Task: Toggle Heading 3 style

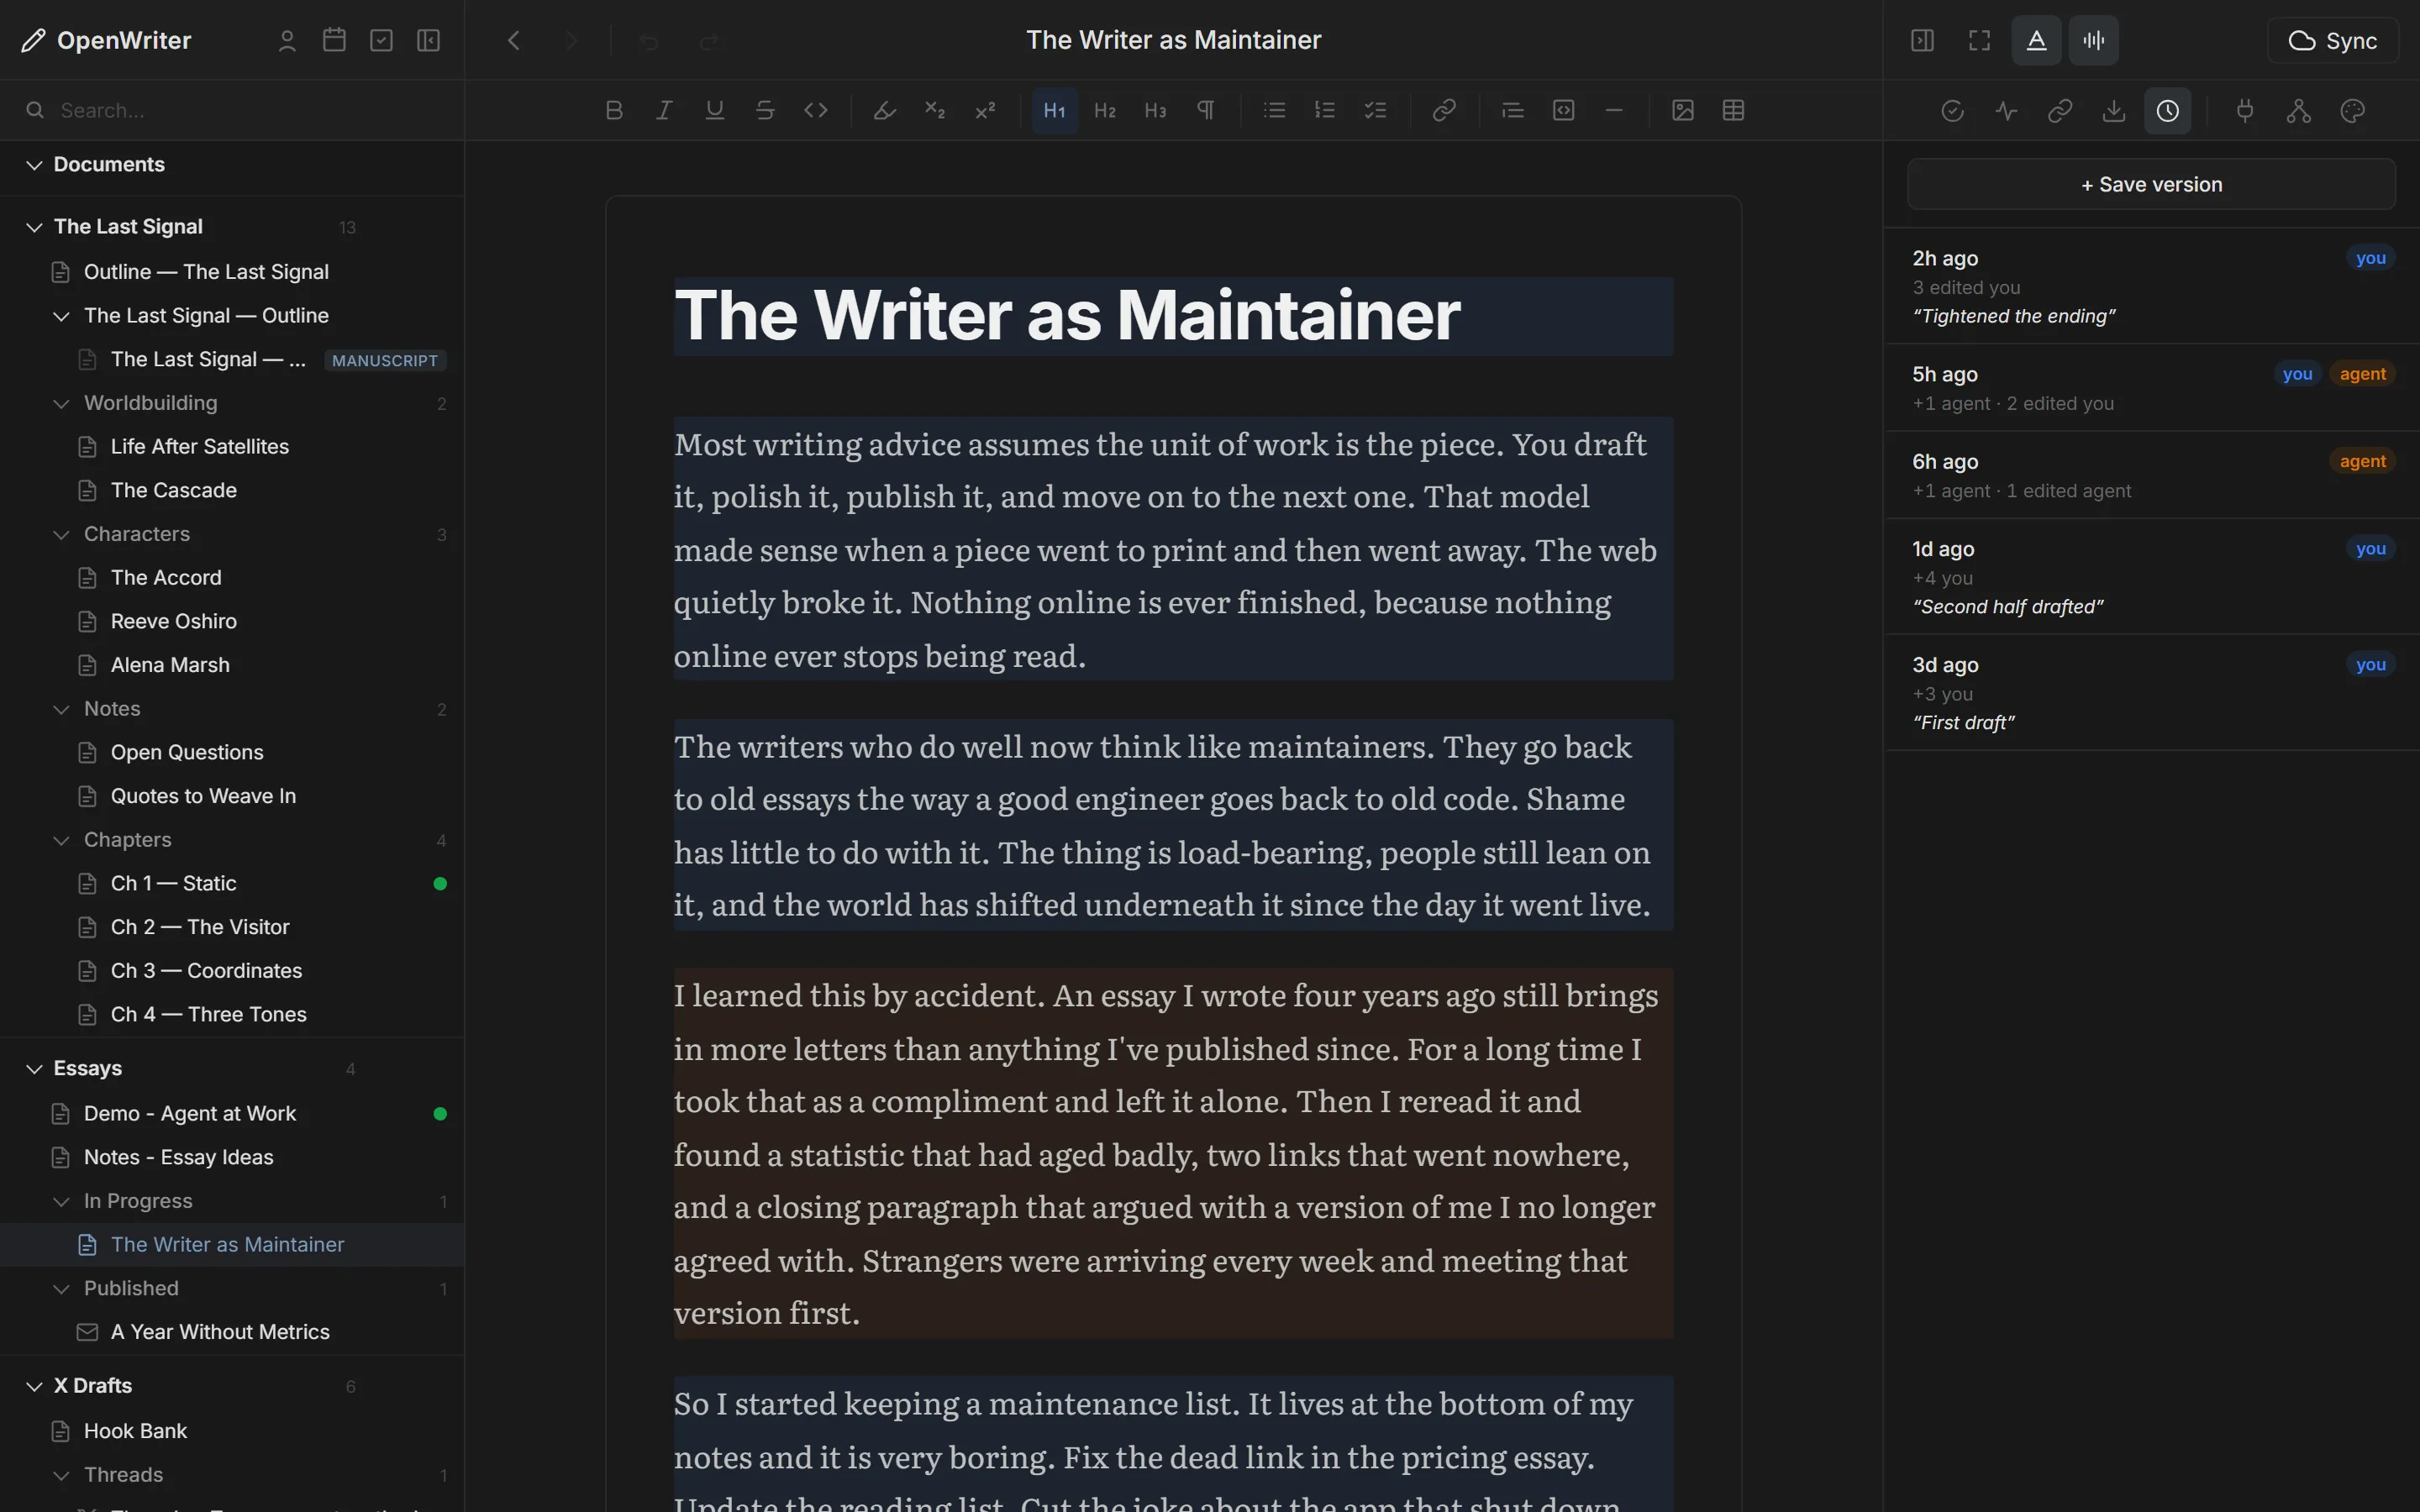Action: point(1155,110)
